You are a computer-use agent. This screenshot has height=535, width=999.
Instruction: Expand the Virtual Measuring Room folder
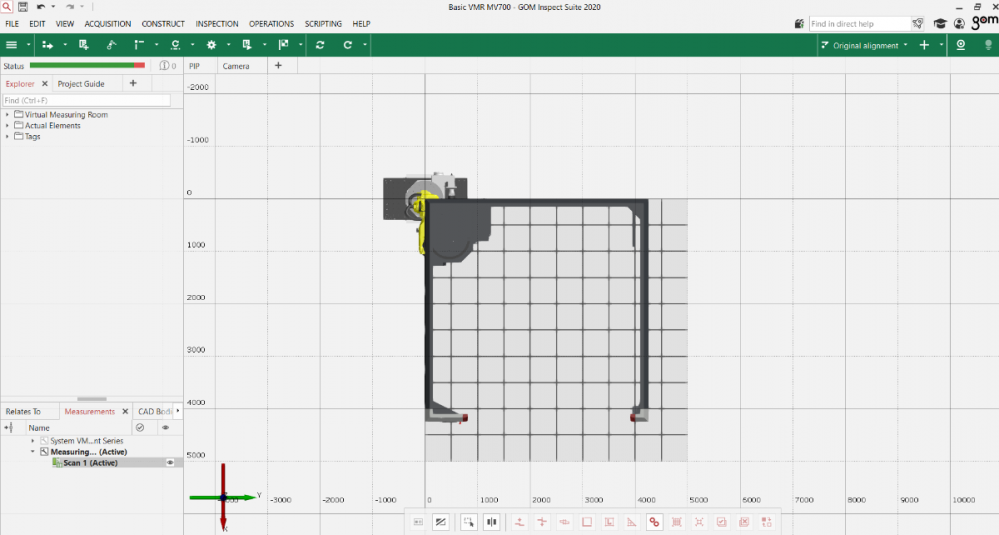[7, 115]
